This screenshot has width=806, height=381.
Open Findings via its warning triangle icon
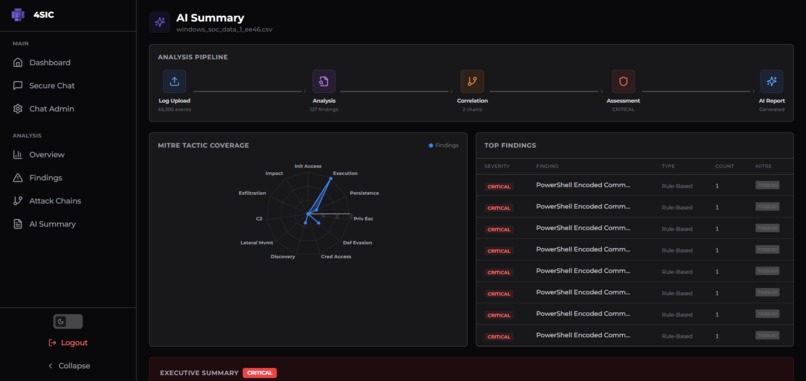(x=18, y=178)
